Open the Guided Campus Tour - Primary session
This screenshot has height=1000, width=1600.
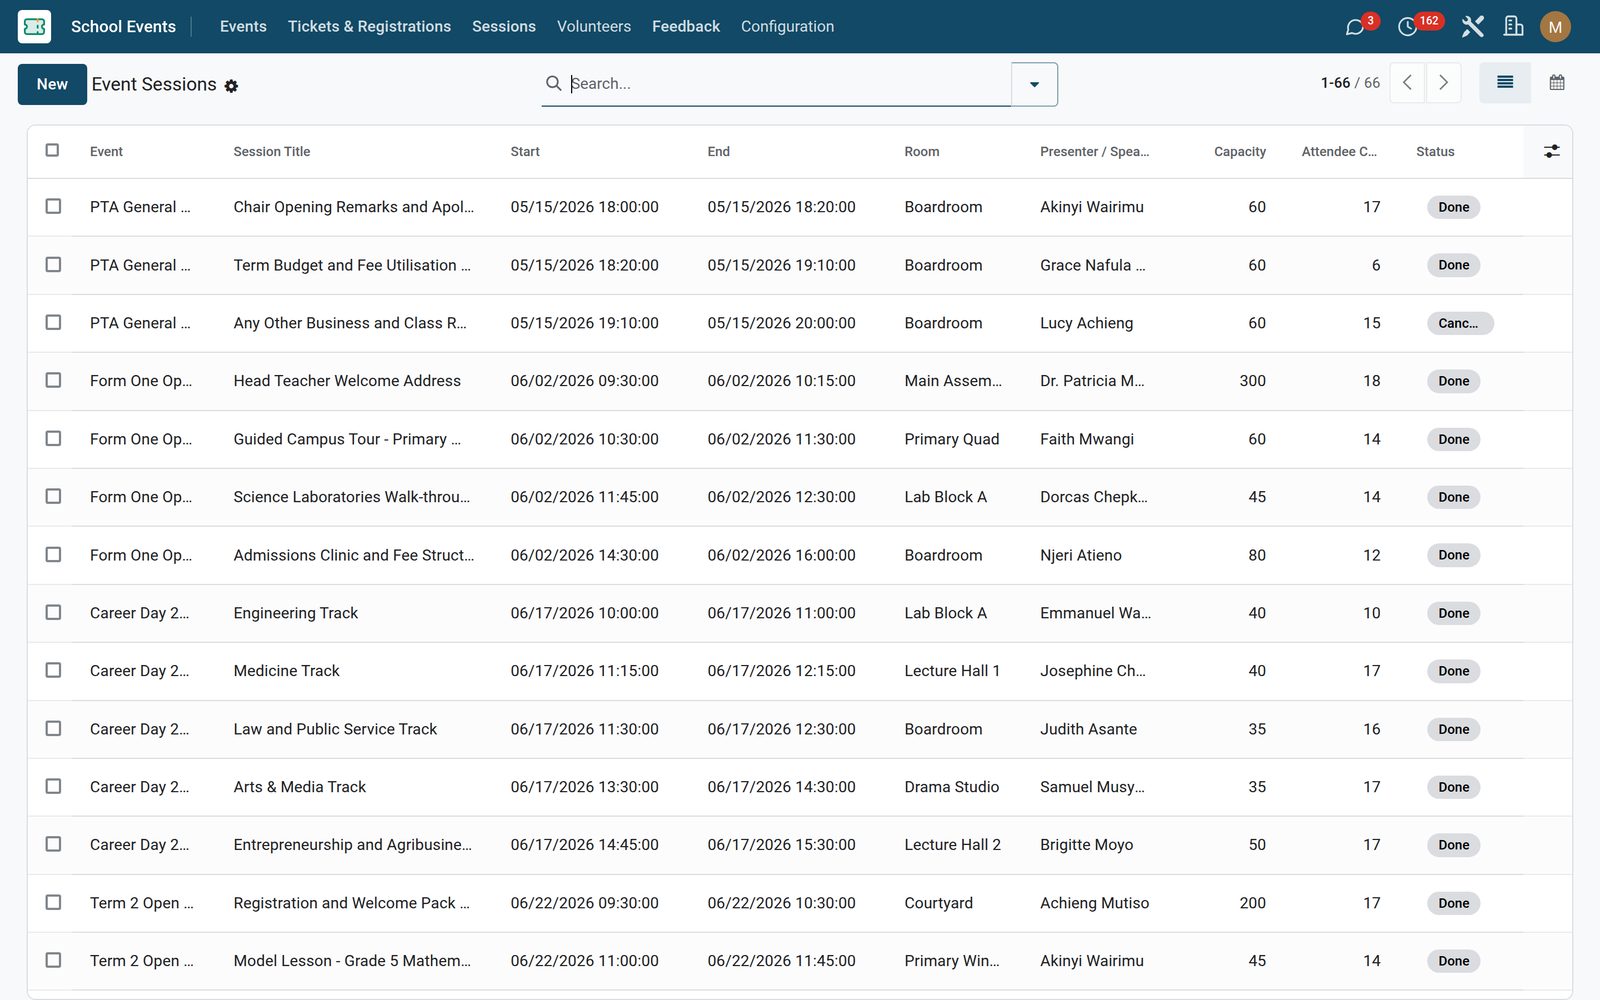[x=347, y=439]
